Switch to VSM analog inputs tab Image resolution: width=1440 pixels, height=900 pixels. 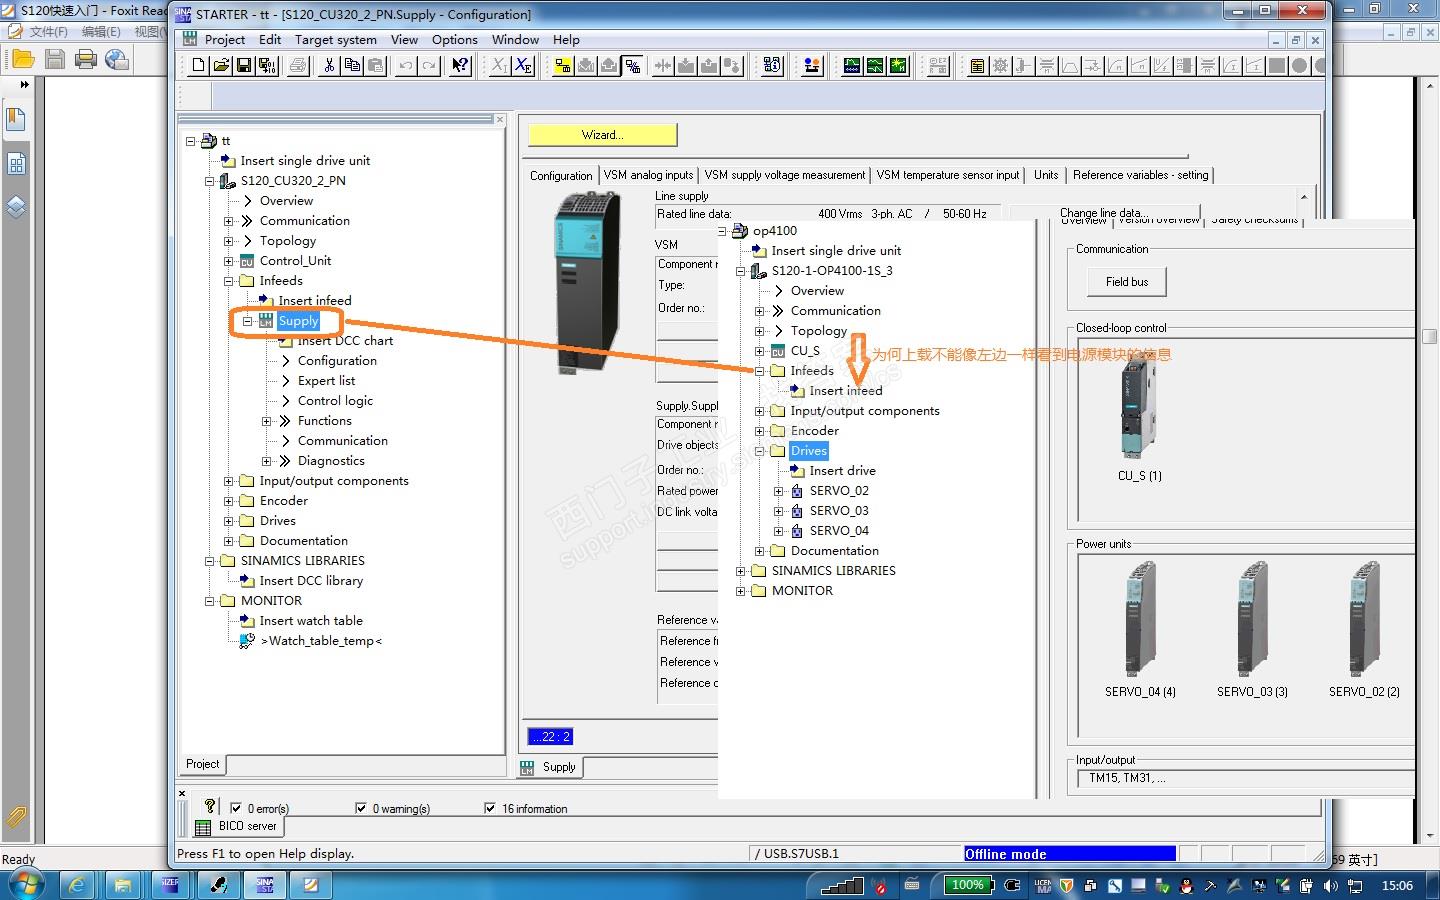[x=648, y=175]
